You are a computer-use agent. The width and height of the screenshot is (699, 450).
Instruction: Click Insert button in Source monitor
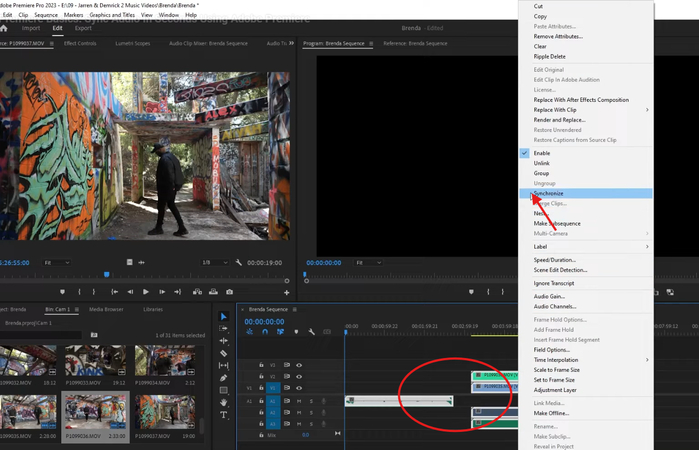[x=197, y=292]
